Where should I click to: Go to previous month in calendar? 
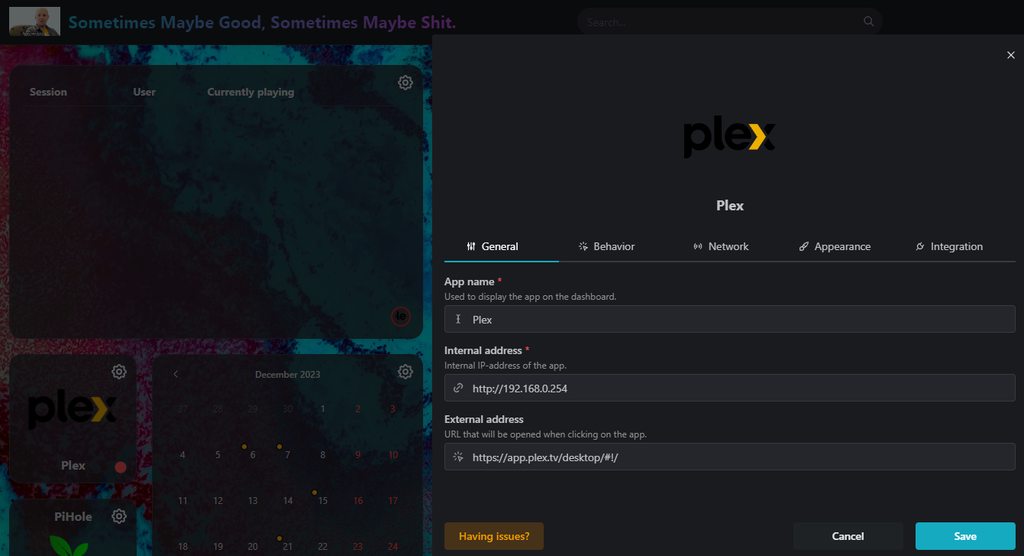176,374
